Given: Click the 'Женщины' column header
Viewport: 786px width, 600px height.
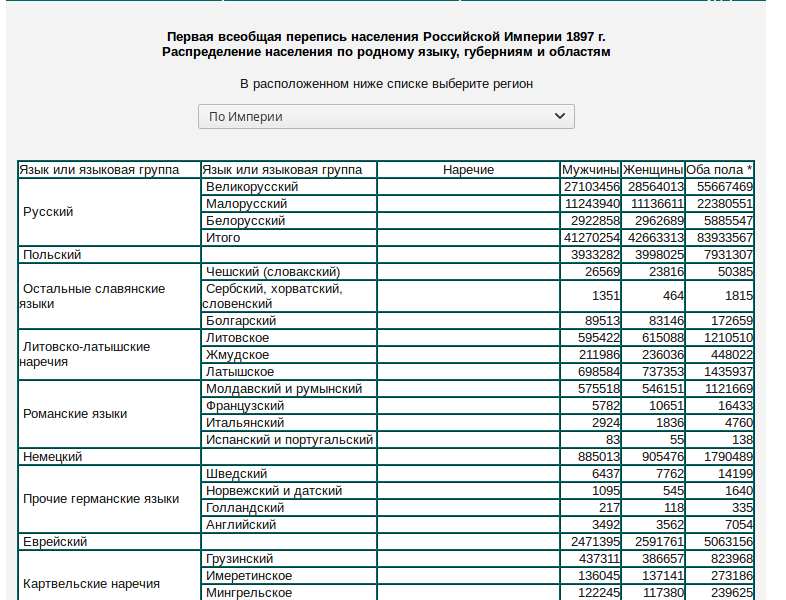Looking at the screenshot, I should 652,170.
